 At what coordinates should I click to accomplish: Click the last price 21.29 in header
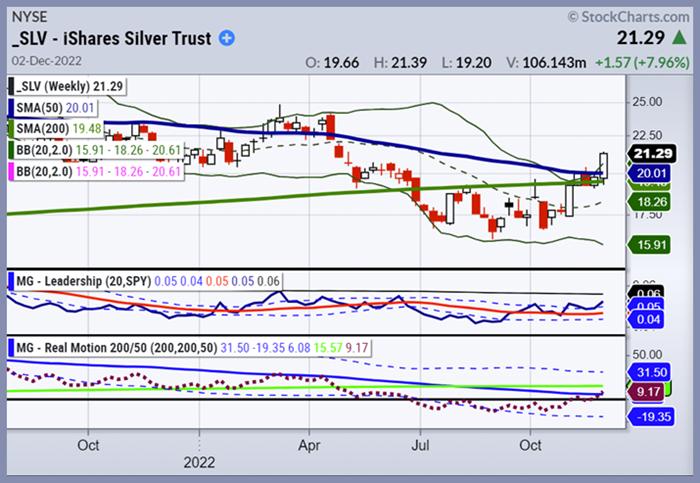(x=641, y=37)
